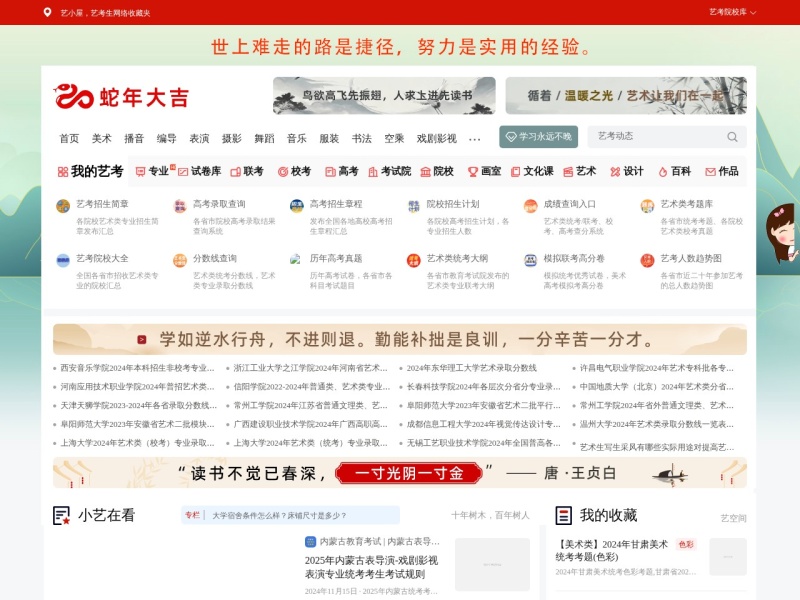Screen dimensions: 800x600
Task: Click the 成绩查询入口 icon
Action: click(531, 206)
